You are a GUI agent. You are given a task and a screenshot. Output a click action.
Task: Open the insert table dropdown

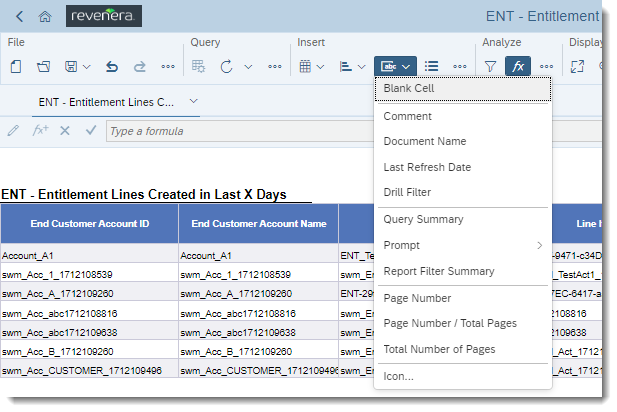[320, 66]
